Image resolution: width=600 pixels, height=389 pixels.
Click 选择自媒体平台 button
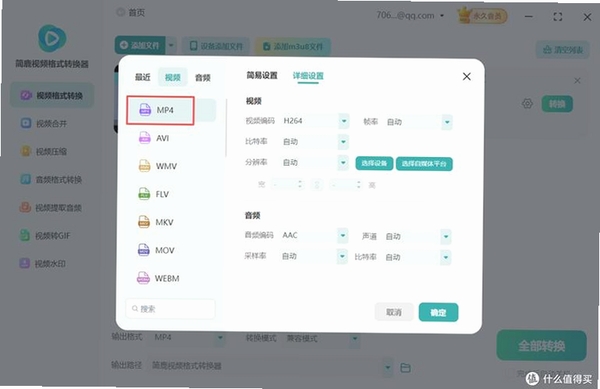click(x=424, y=164)
